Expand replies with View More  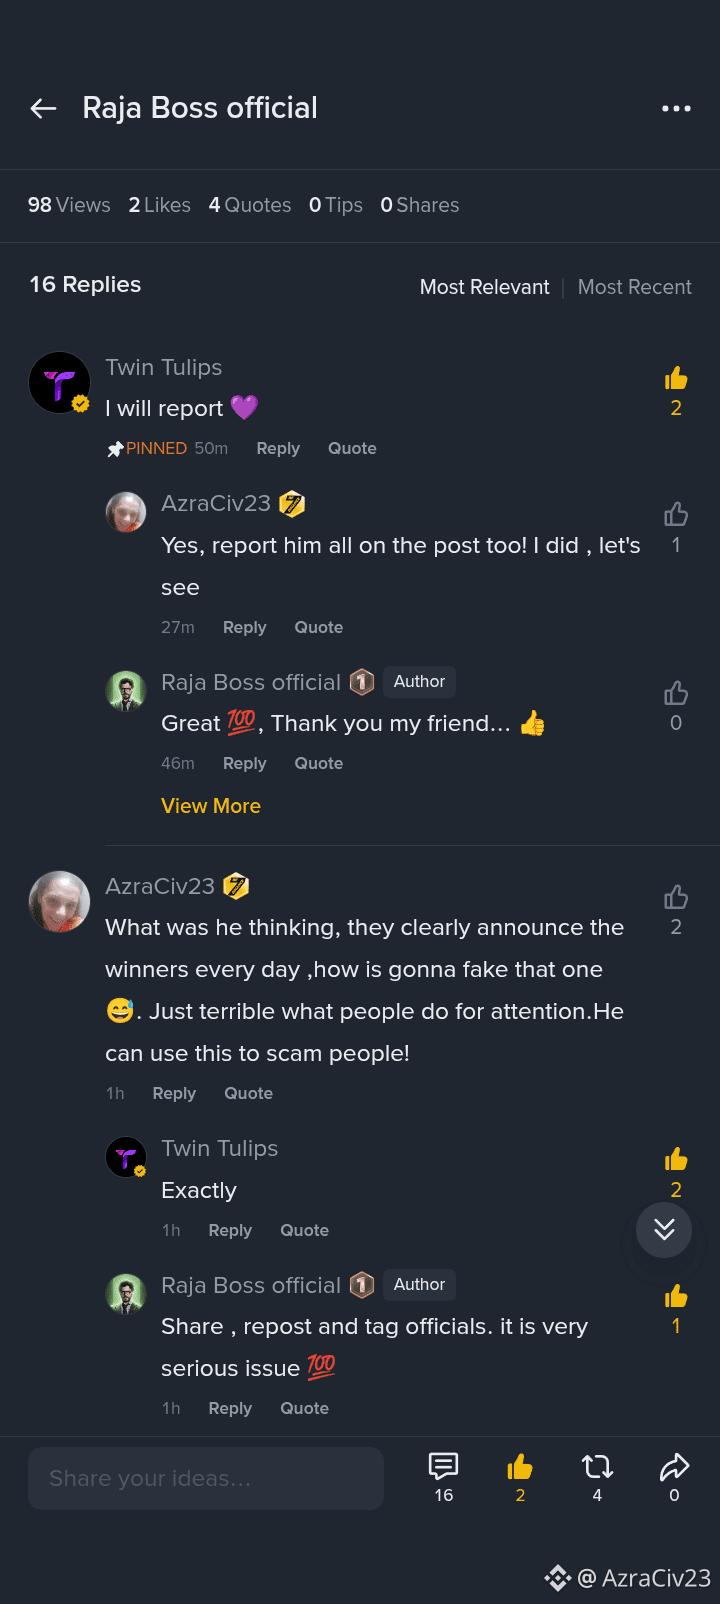211,806
